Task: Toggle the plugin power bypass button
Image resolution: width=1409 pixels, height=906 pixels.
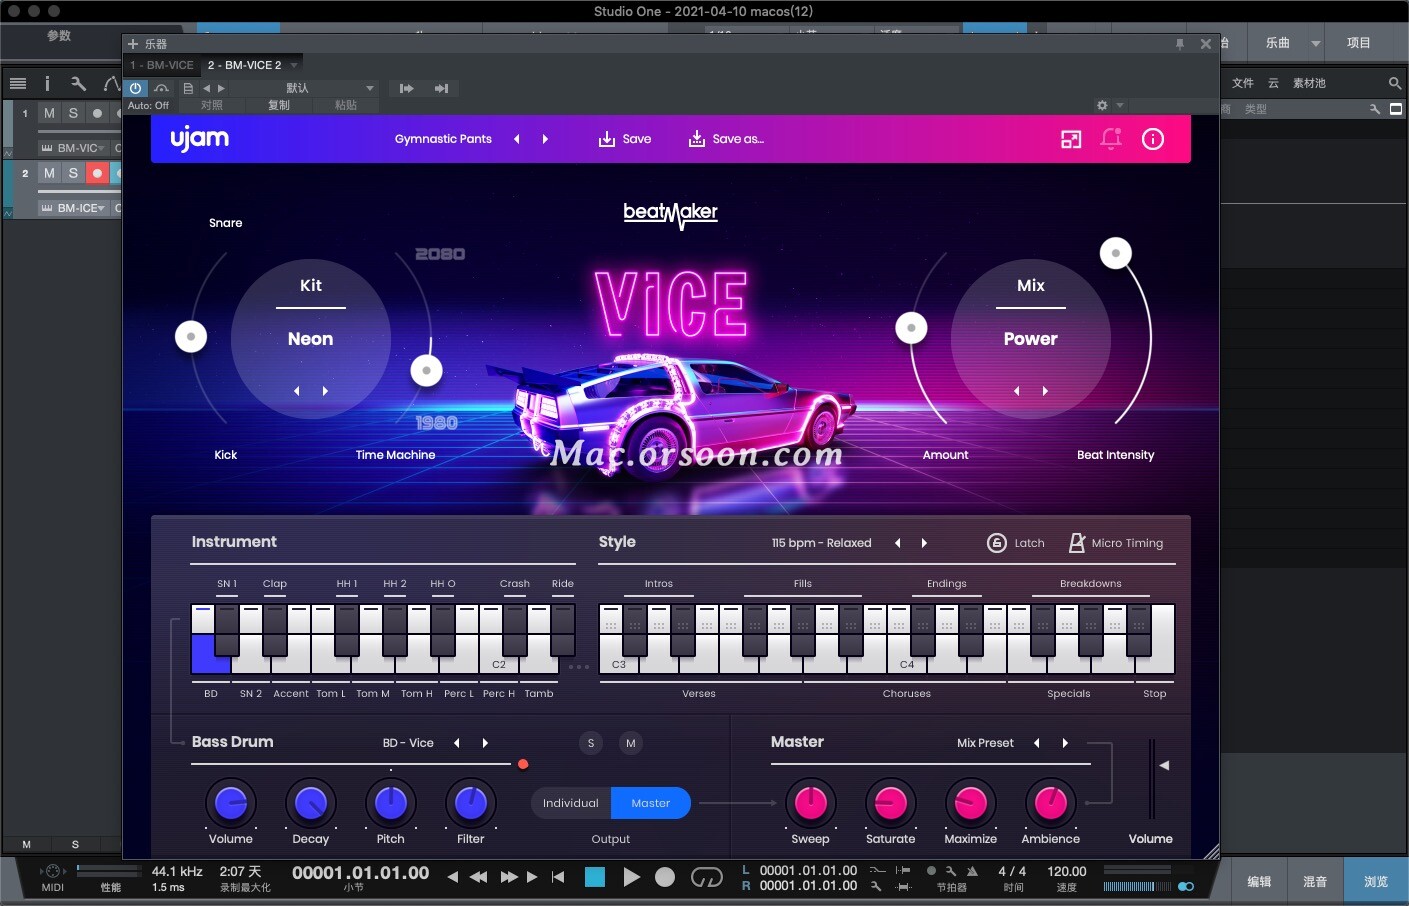Action: pyautogui.click(x=136, y=88)
